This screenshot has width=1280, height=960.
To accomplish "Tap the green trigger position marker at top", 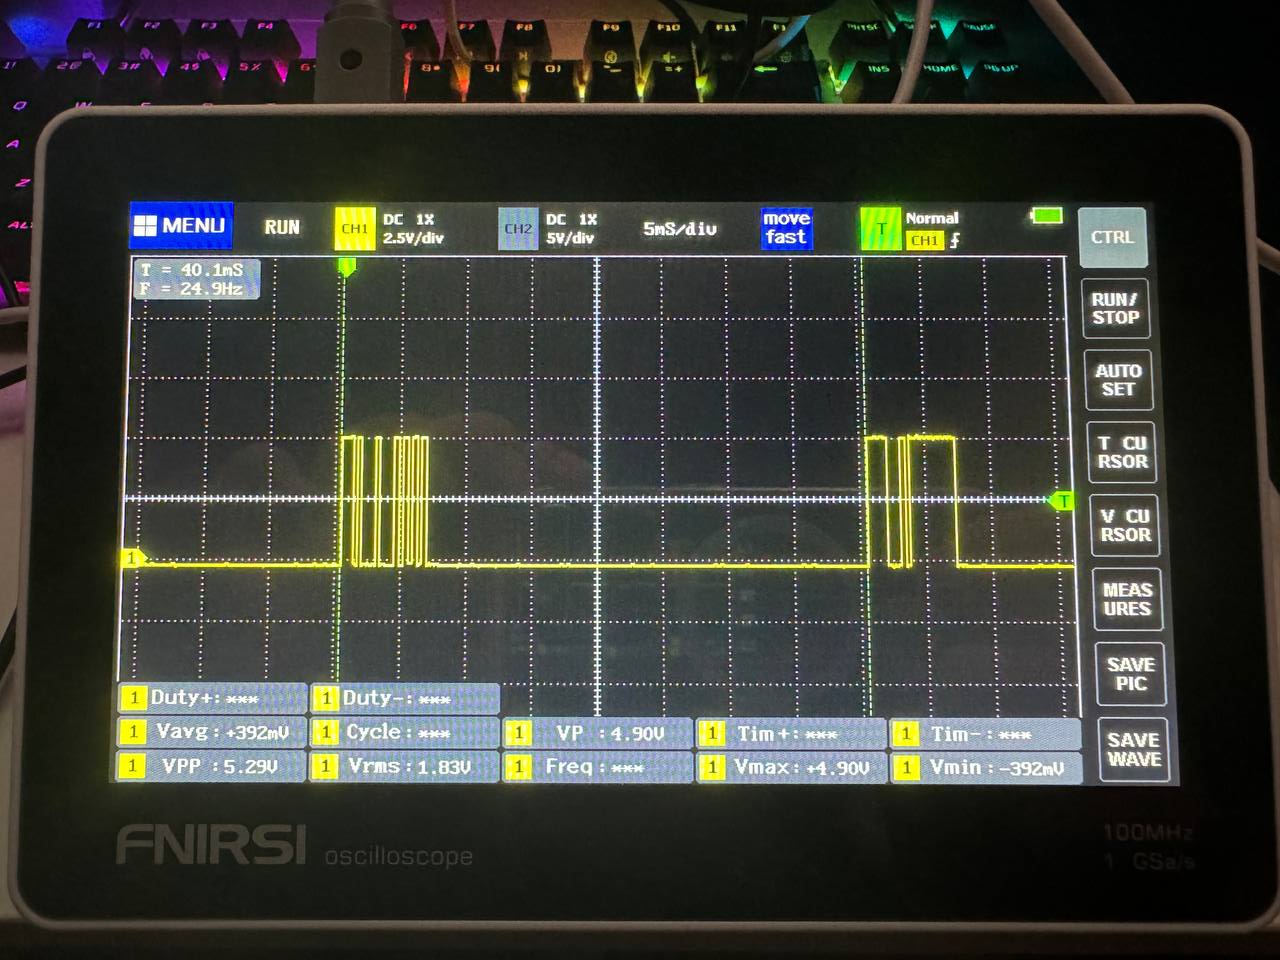I will click(346, 266).
